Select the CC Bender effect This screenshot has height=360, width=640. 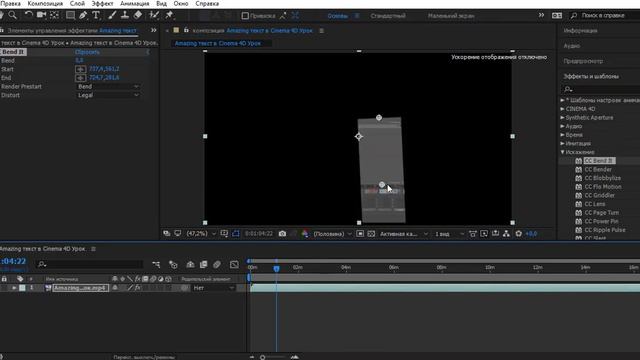pos(598,169)
